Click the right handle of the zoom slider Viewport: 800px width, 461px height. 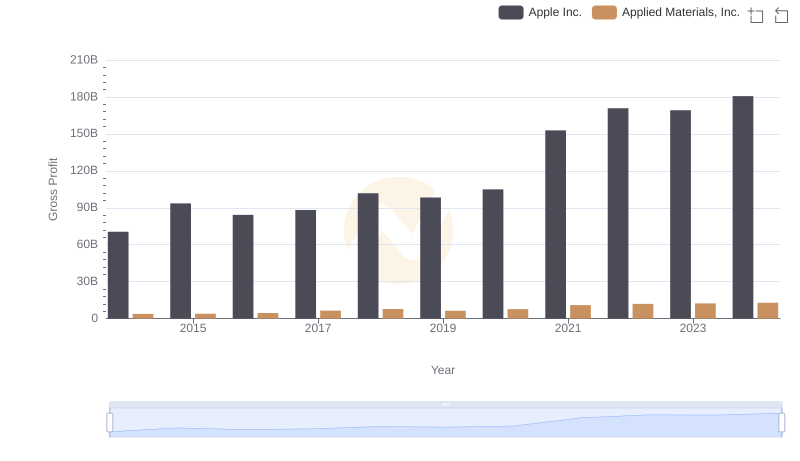coord(781,423)
